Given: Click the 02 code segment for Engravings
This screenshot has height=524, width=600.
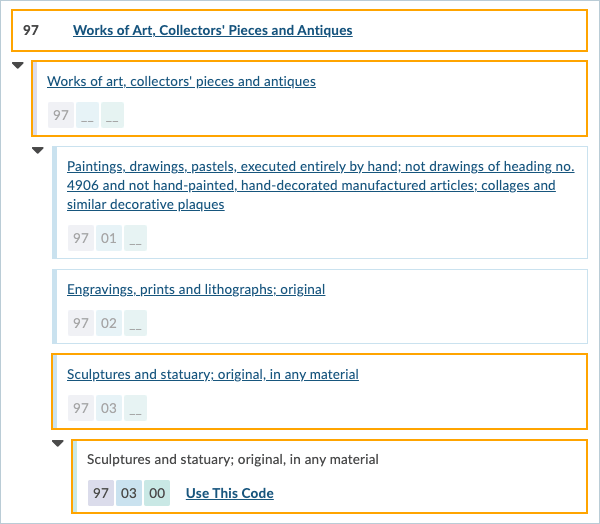Looking at the screenshot, I should point(109,323).
